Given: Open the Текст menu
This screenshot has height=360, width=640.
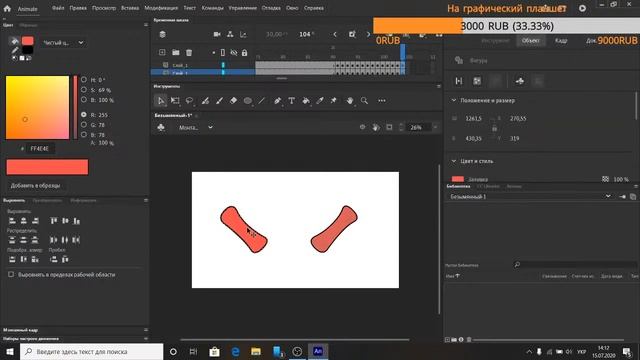Looking at the screenshot, I should (x=189, y=8).
